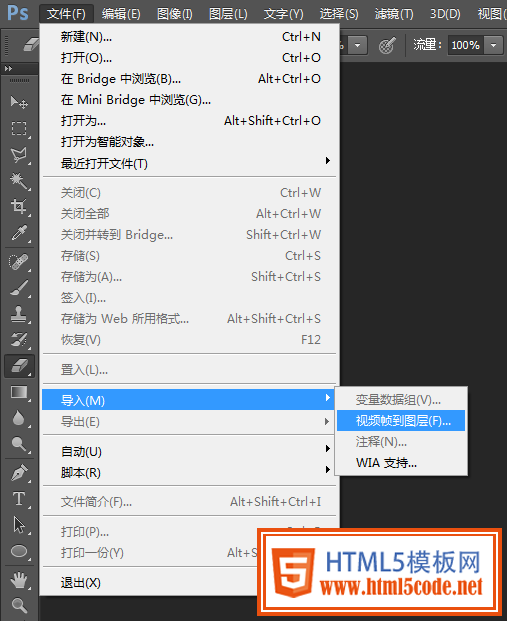Screen dimensions: 507x621
Task: Expand 导出(E) submenu
Action: point(189,421)
